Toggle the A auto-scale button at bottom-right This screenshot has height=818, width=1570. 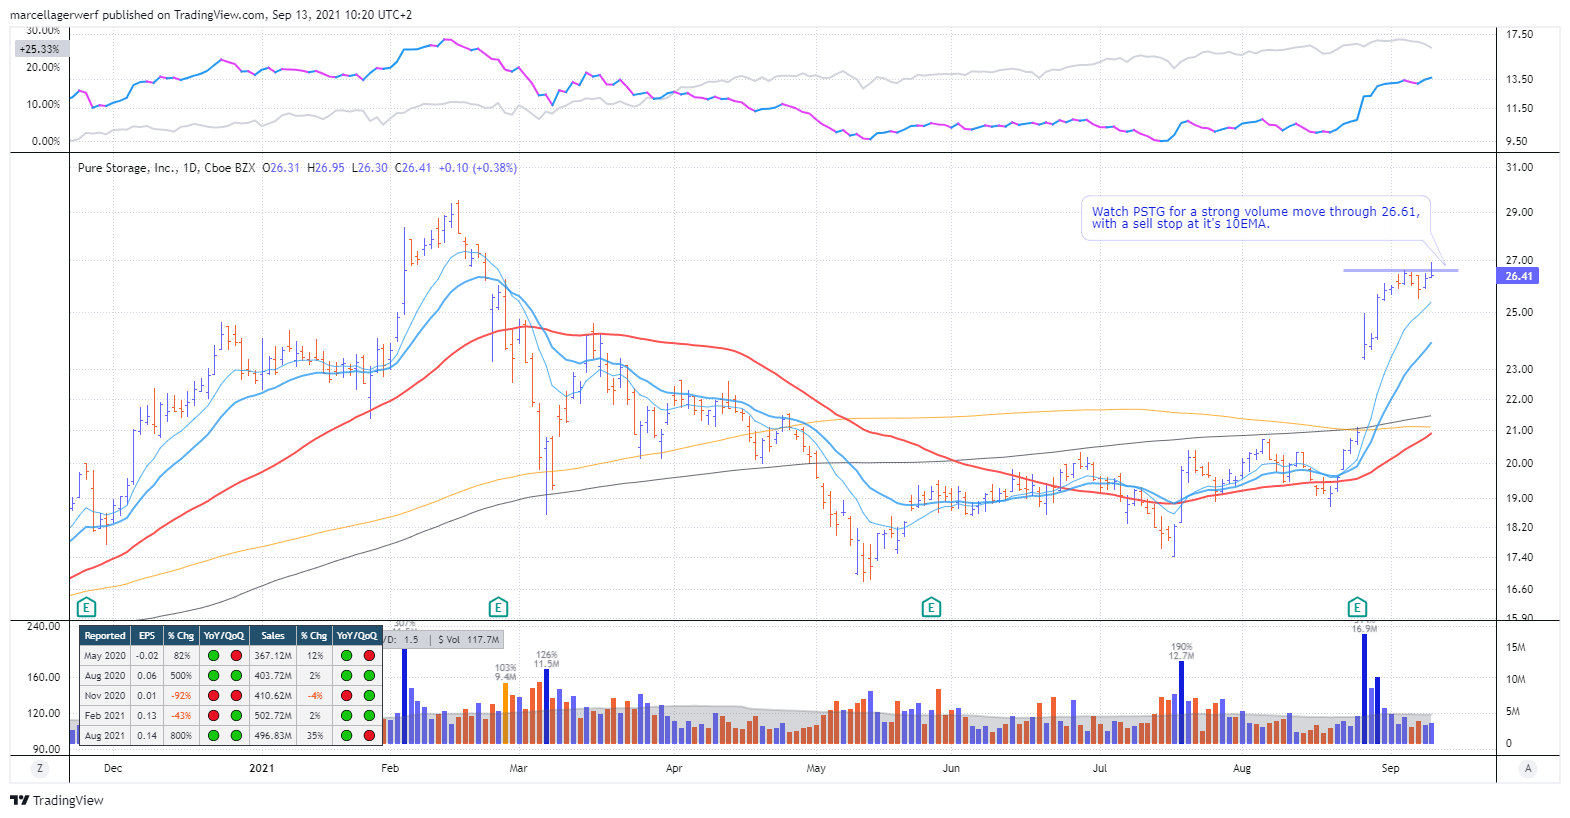coord(1527,768)
